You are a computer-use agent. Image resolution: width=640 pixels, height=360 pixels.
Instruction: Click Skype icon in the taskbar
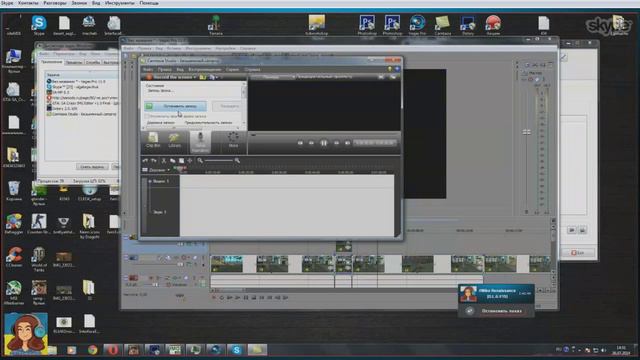236,350
